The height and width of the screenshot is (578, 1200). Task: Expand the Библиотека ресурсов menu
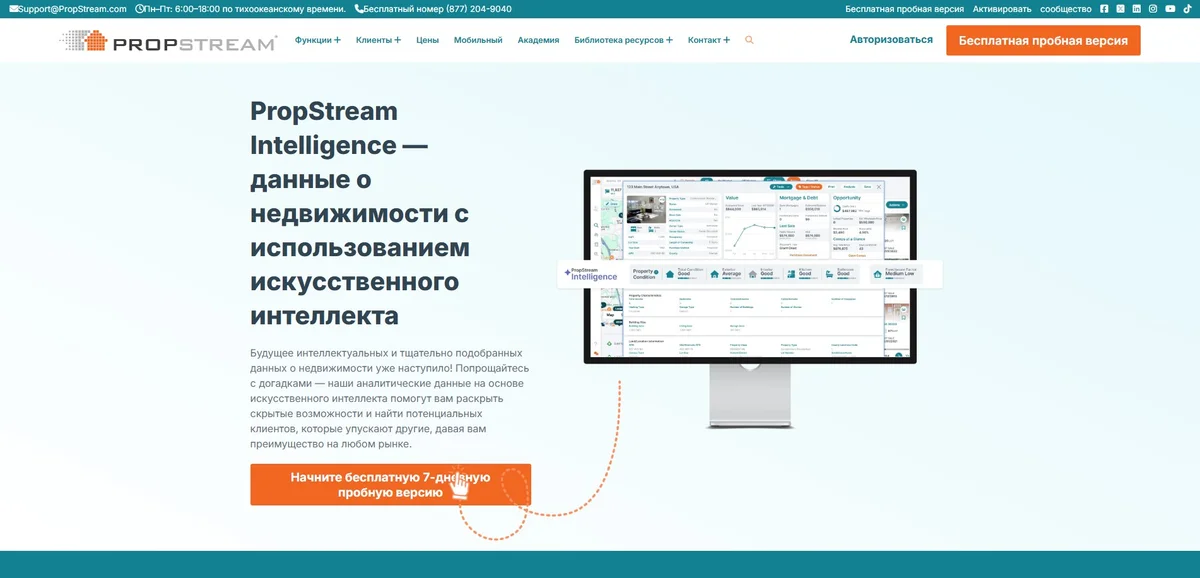click(x=623, y=41)
